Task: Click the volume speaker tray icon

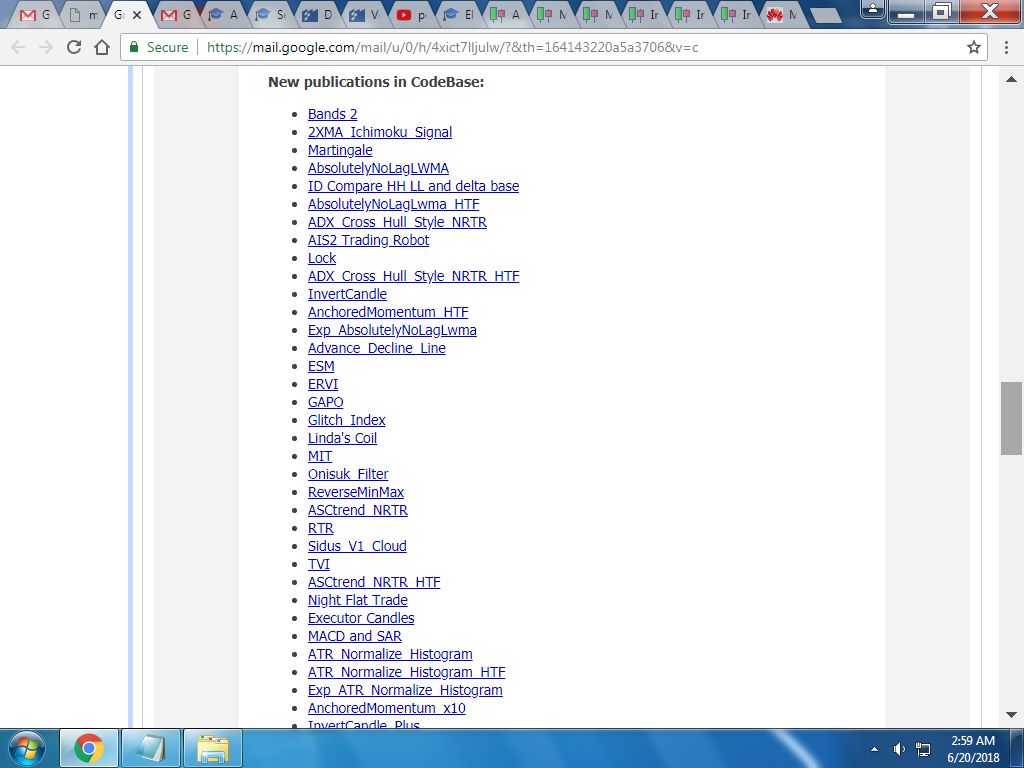Action: (x=899, y=749)
